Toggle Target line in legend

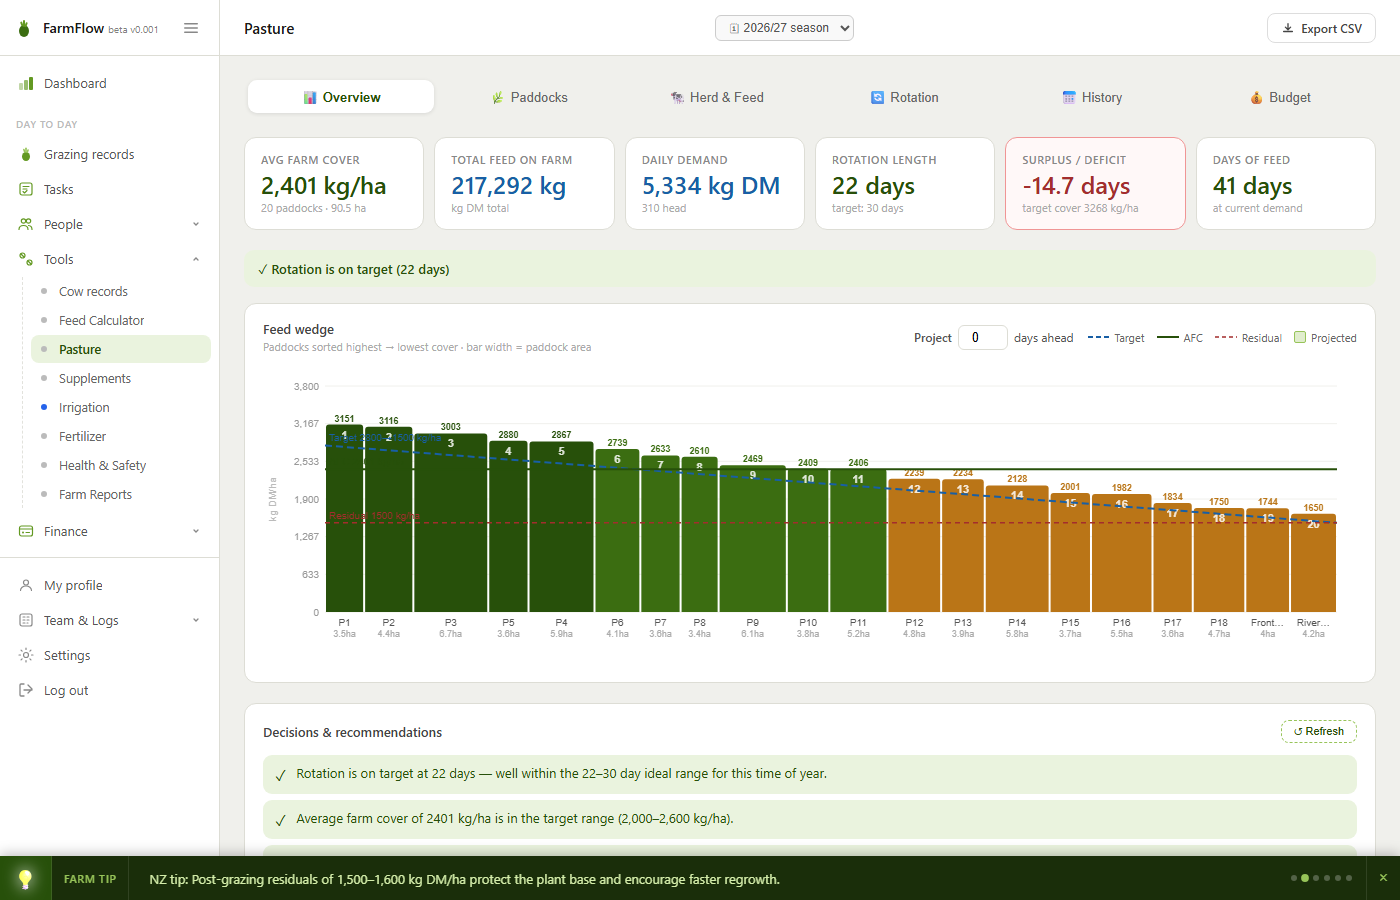[x=1116, y=338]
